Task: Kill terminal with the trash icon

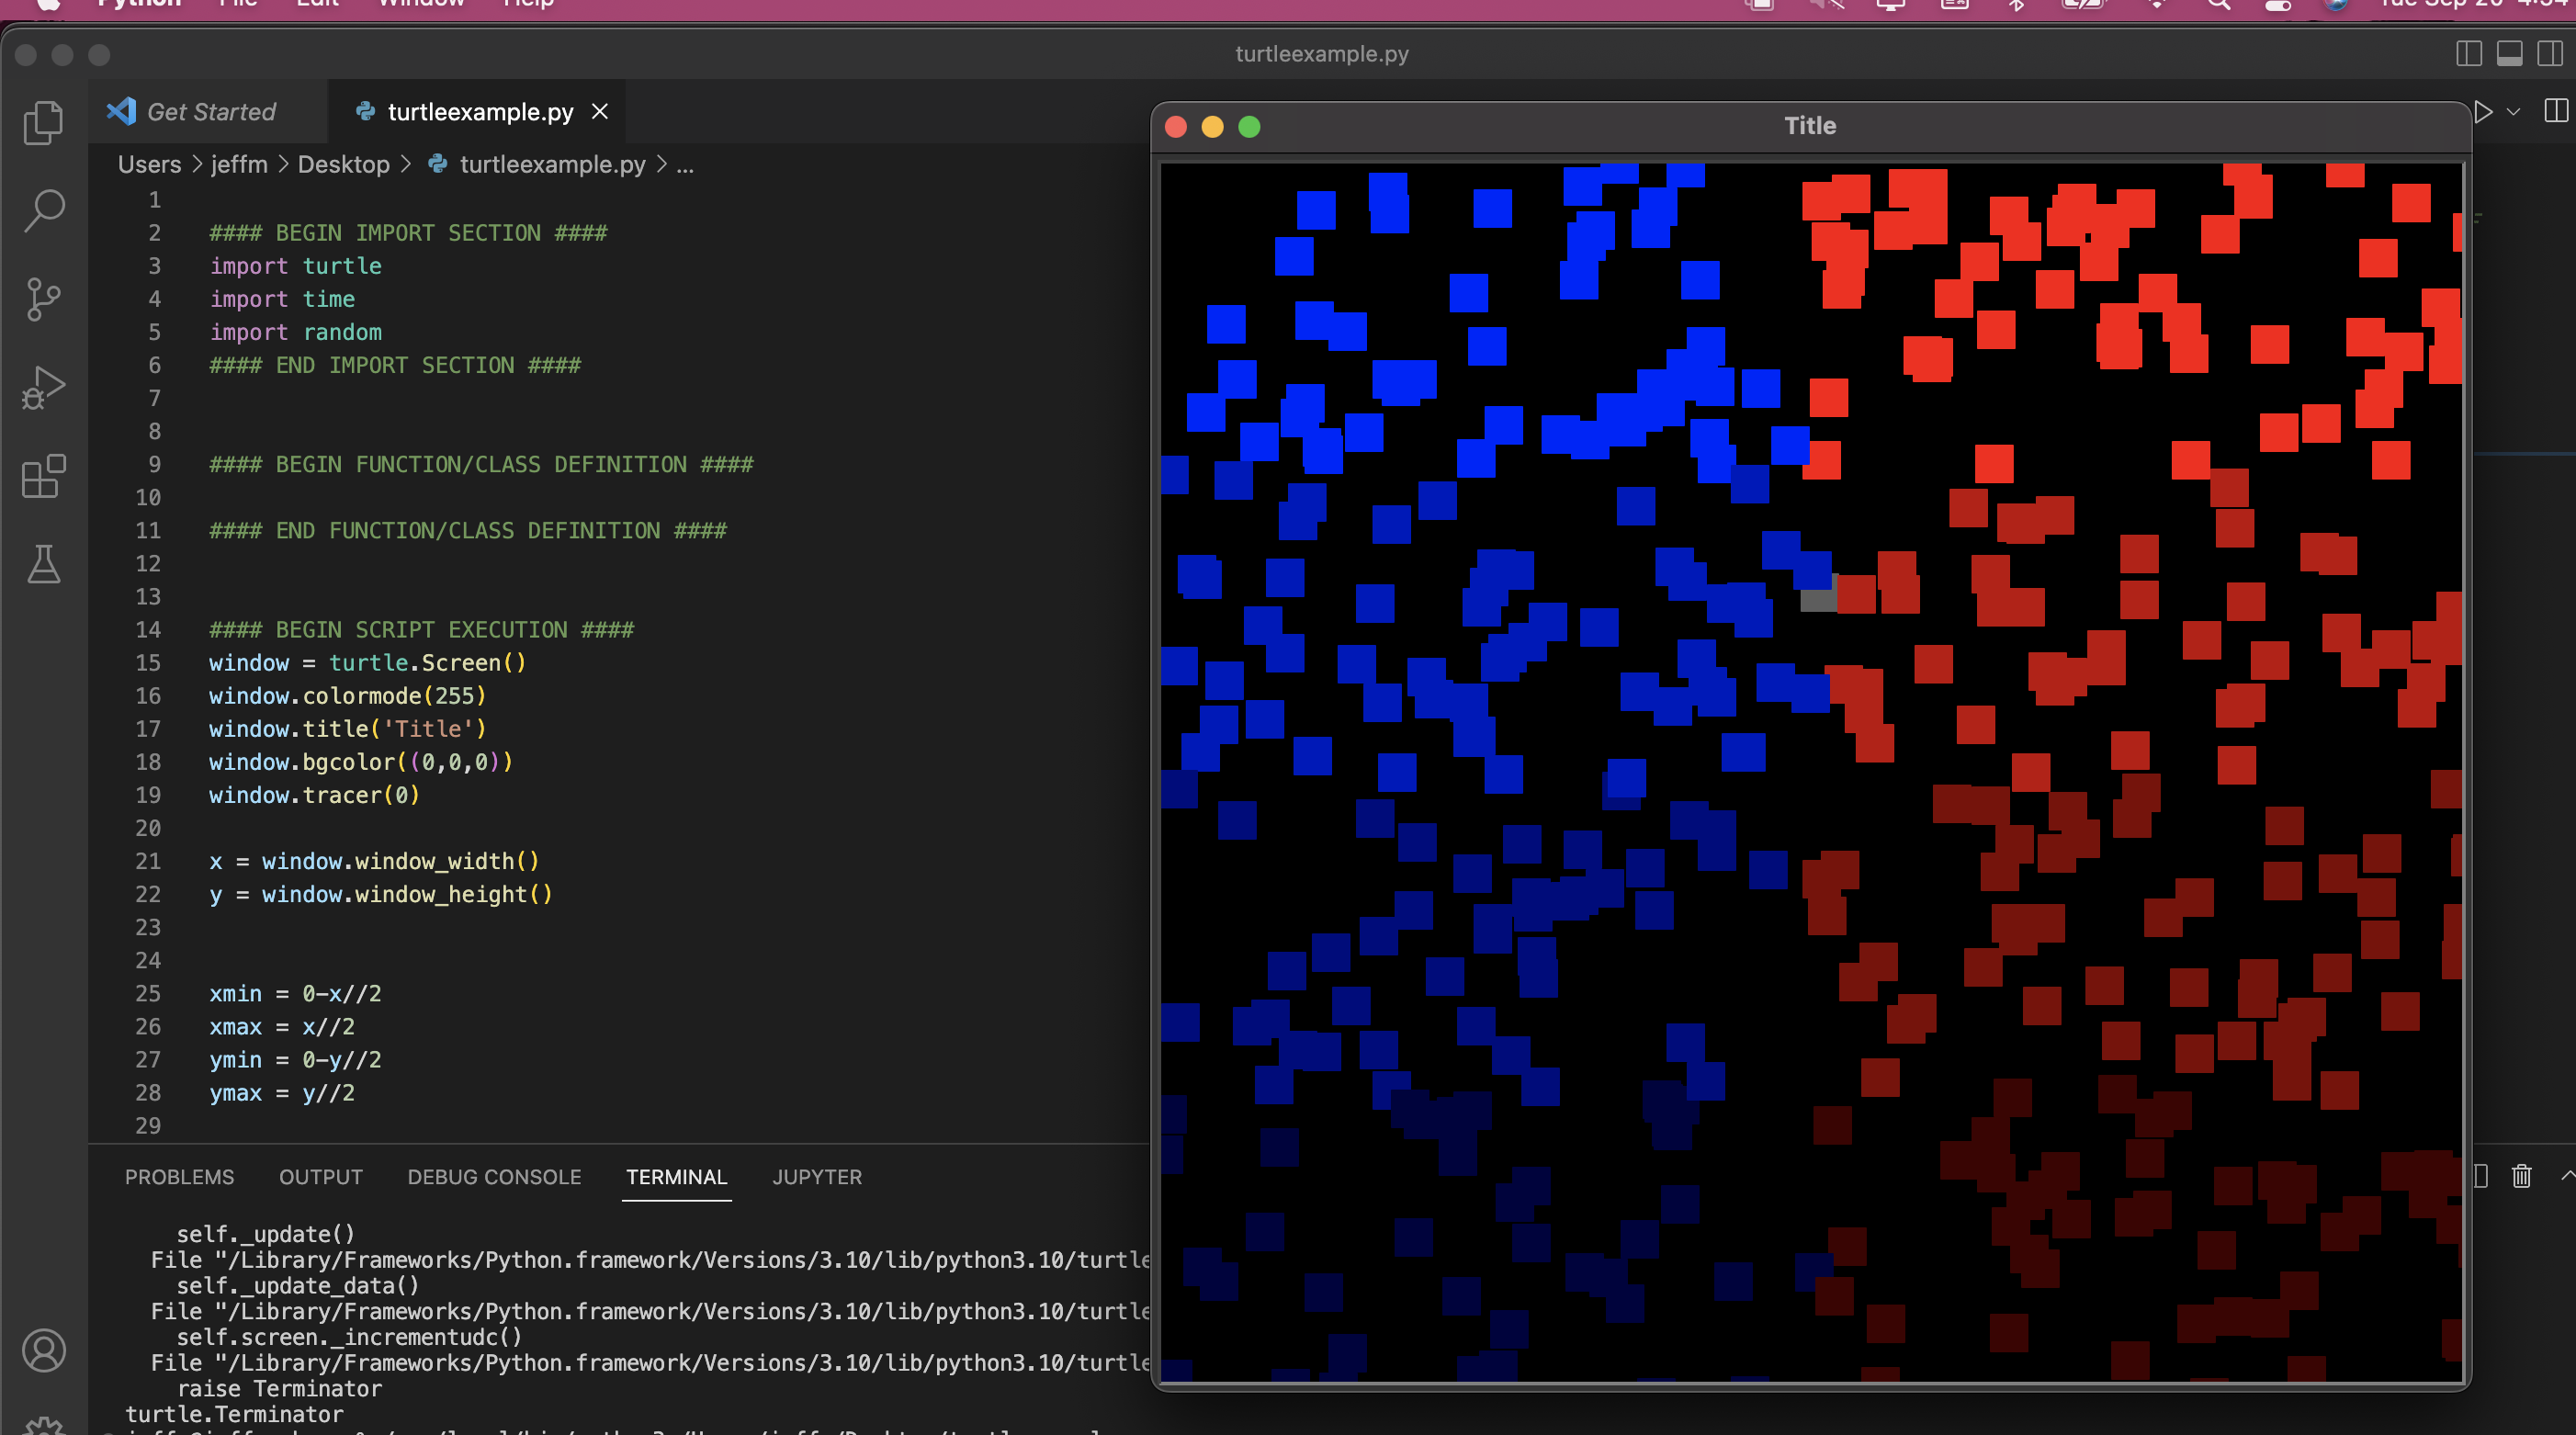Action: (2521, 1176)
